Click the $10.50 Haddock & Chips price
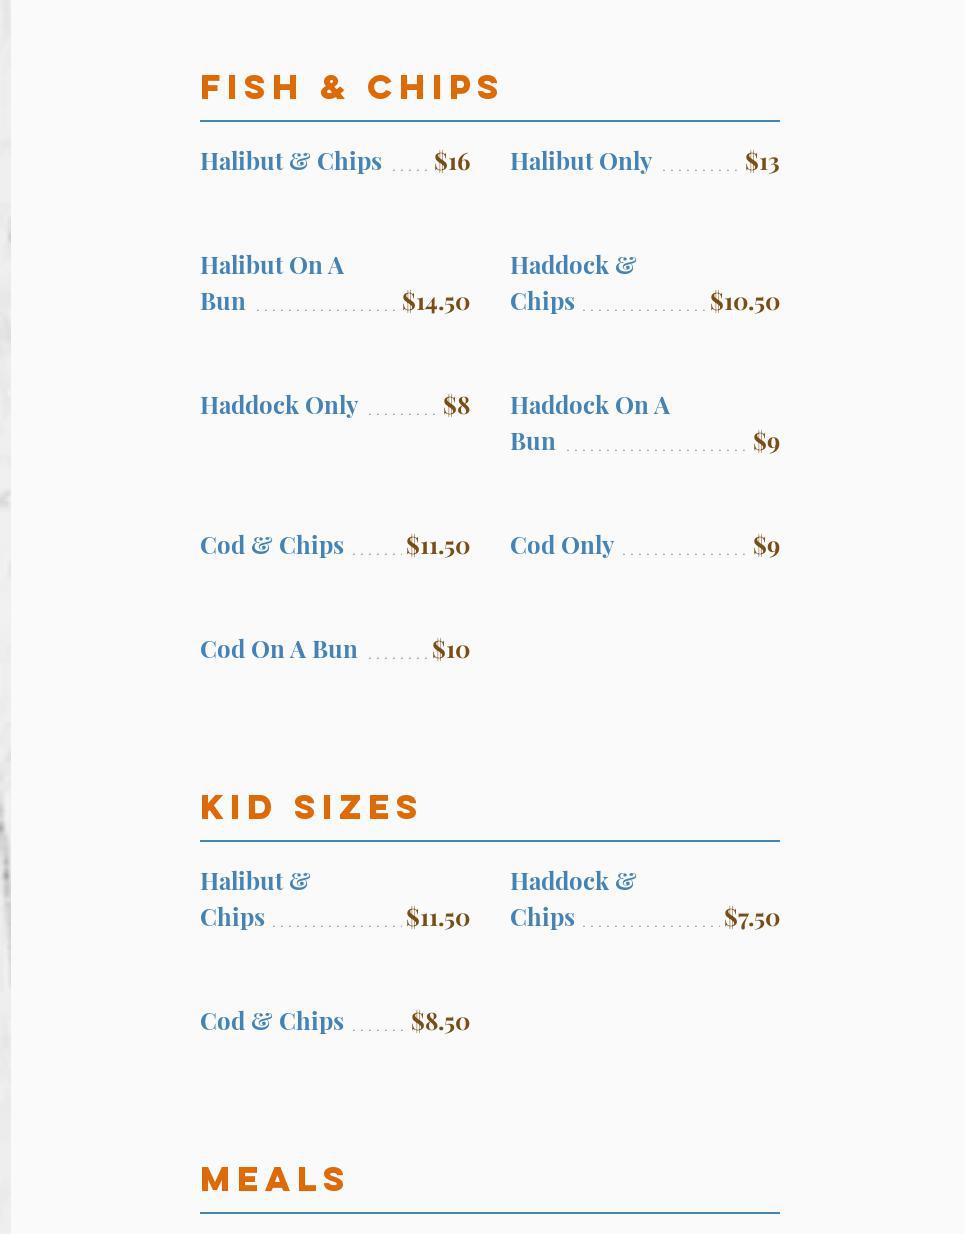This screenshot has width=965, height=1234. tap(745, 301)
